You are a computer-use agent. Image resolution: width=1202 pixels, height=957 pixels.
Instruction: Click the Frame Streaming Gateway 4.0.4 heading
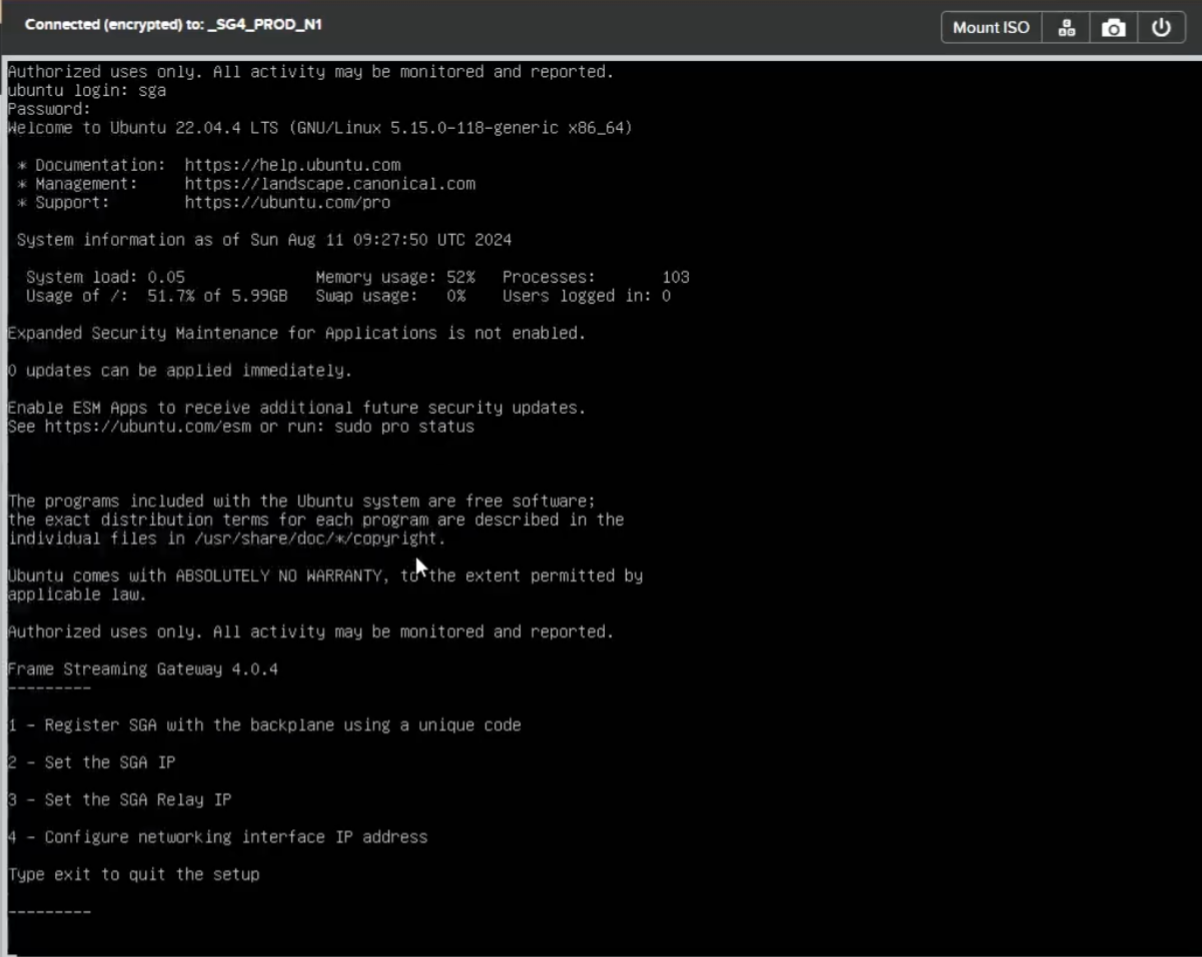coord(142,669)
